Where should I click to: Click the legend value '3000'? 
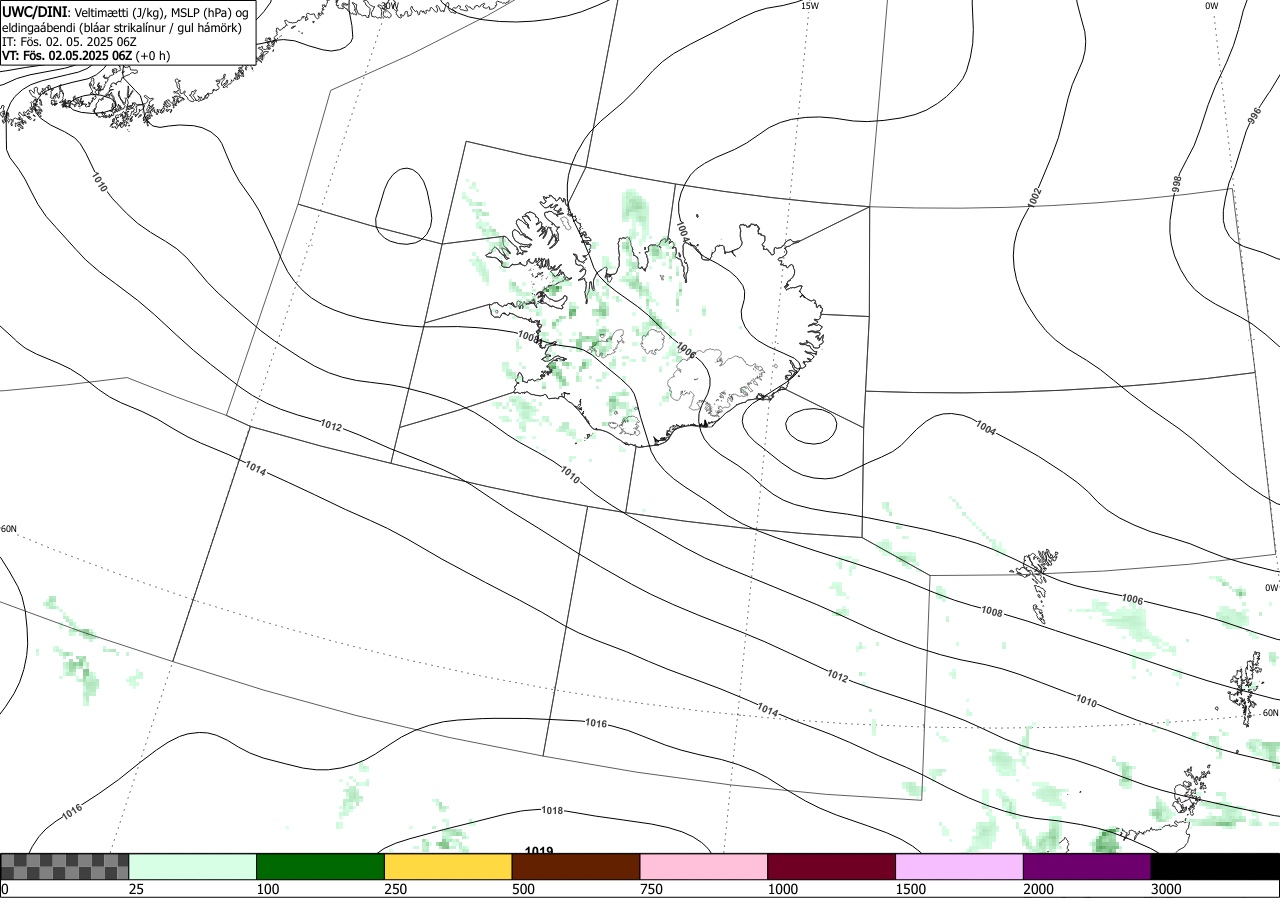[1166, 889]
